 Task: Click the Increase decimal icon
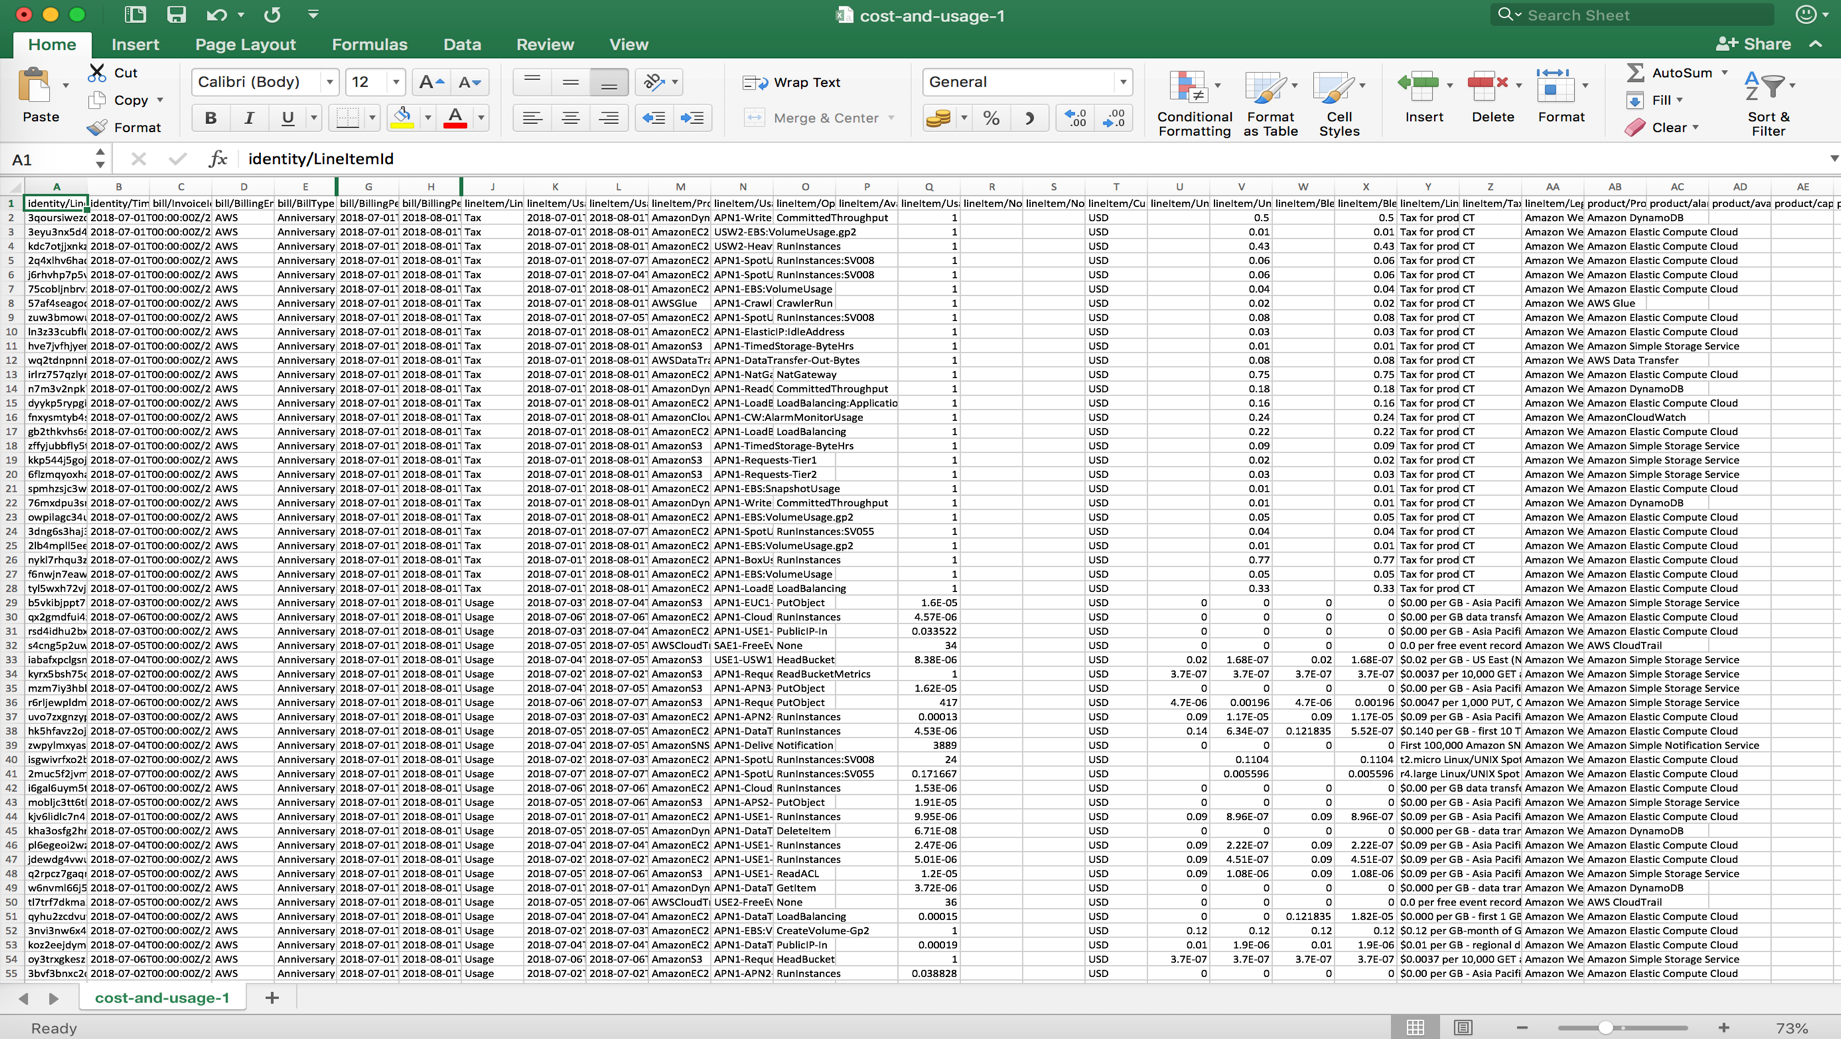[1076, 118]
